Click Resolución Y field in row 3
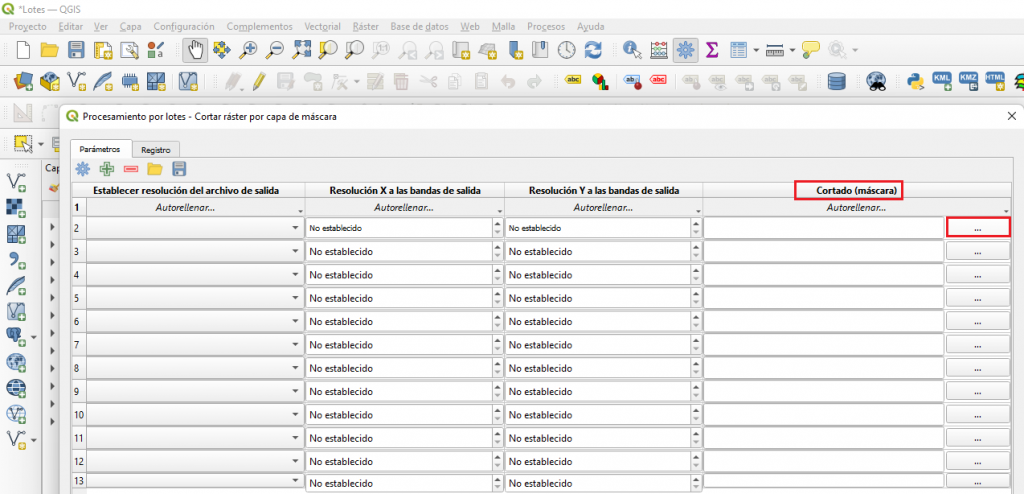This screenshot has width=1024, height=494. pyautogui.click(x=597, y=251)
